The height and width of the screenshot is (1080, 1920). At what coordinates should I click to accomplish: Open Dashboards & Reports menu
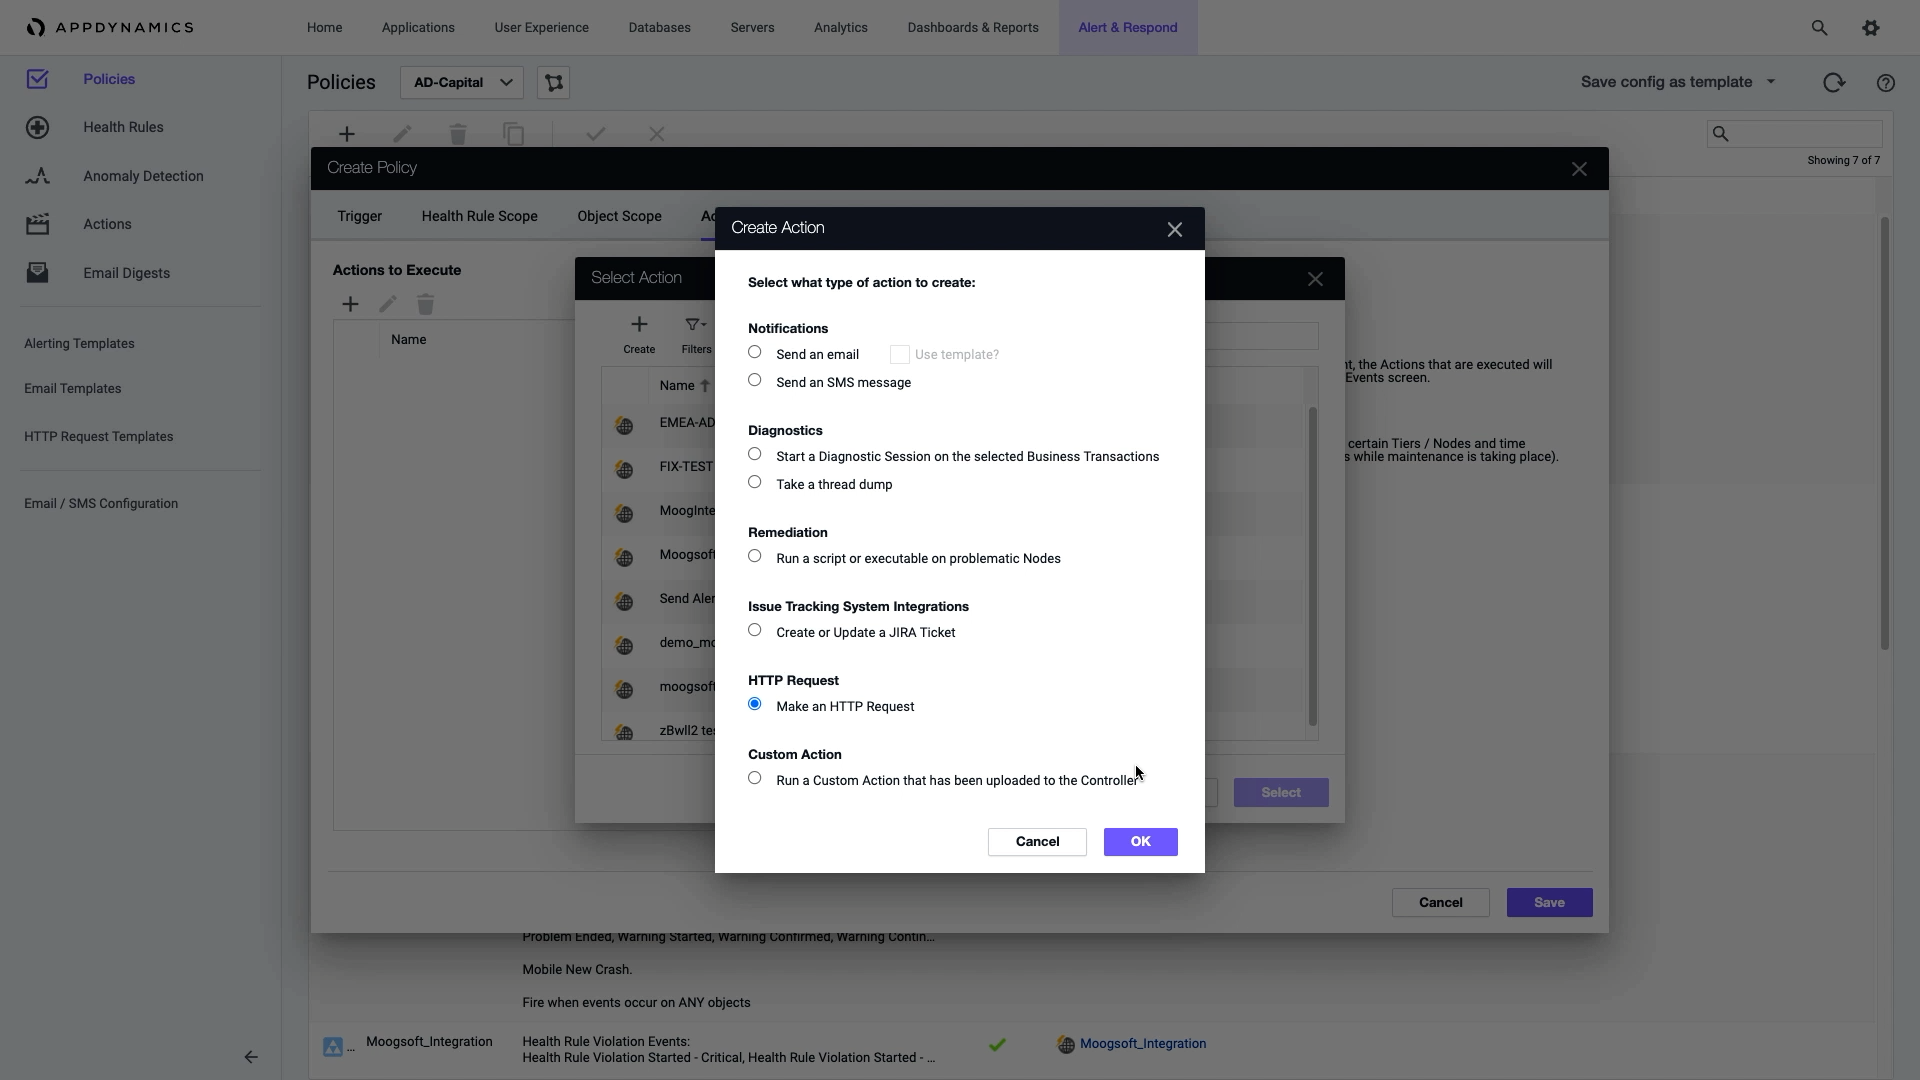973,28
